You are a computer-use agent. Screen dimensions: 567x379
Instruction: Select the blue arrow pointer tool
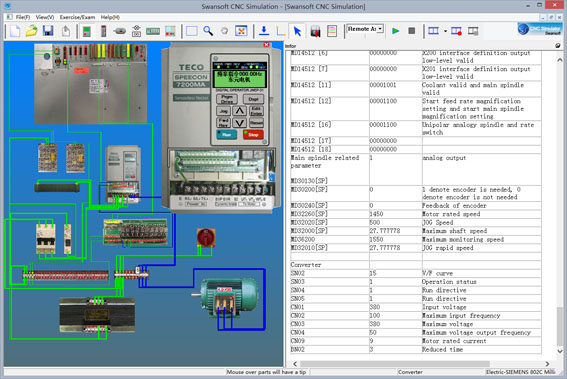click(x=297, y=31)
